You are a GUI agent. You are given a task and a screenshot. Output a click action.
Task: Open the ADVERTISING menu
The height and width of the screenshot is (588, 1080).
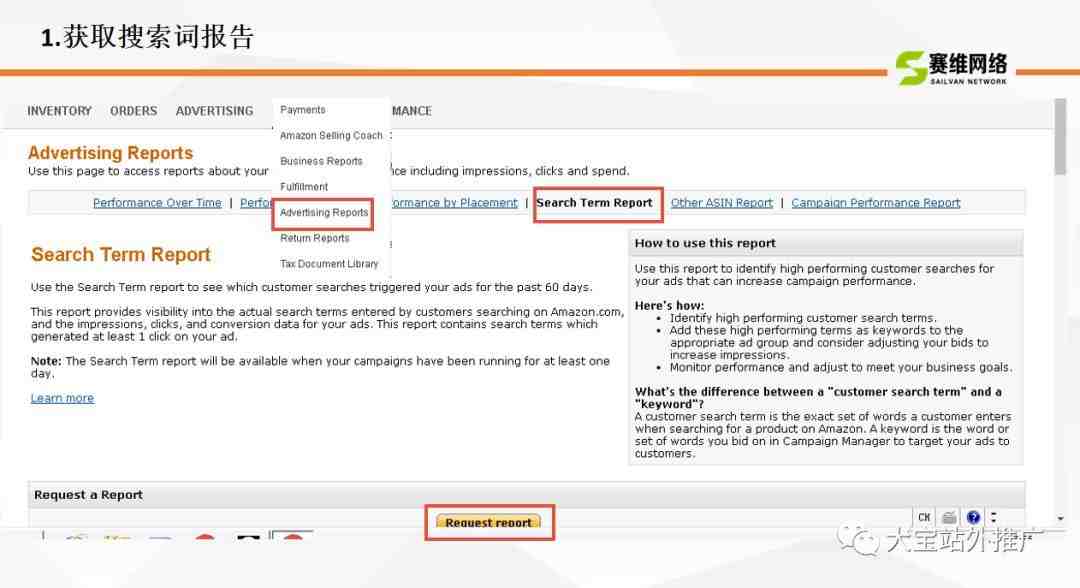click(214, 111)
